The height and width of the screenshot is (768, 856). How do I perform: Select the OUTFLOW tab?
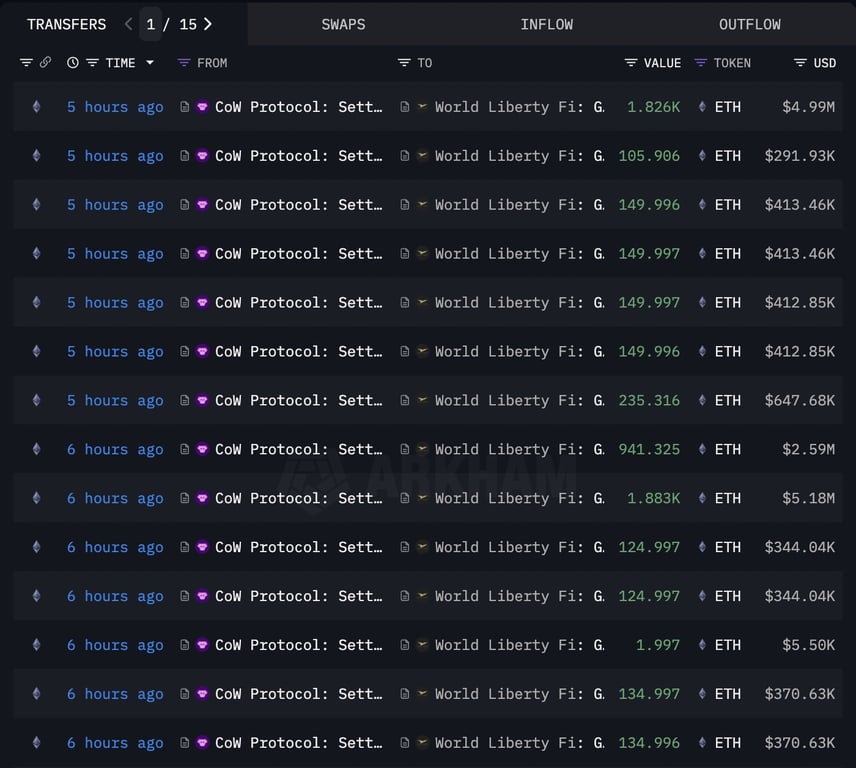coord(750,24)
